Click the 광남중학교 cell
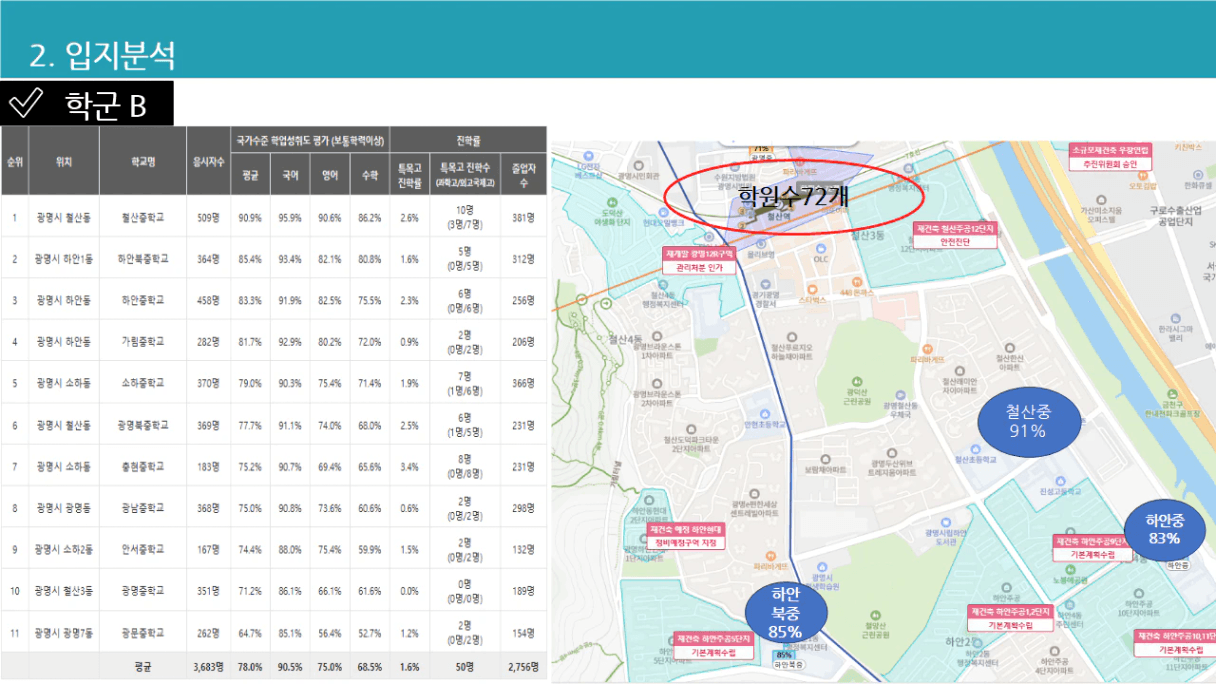 click(x=143, y=508)
